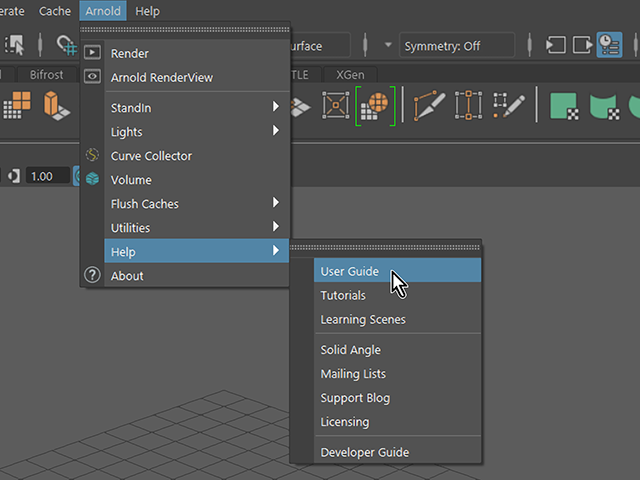The width and height of the screenshot is (640, 480).
Task: Open the Arnold menu in menu bar
Action: 103,11
